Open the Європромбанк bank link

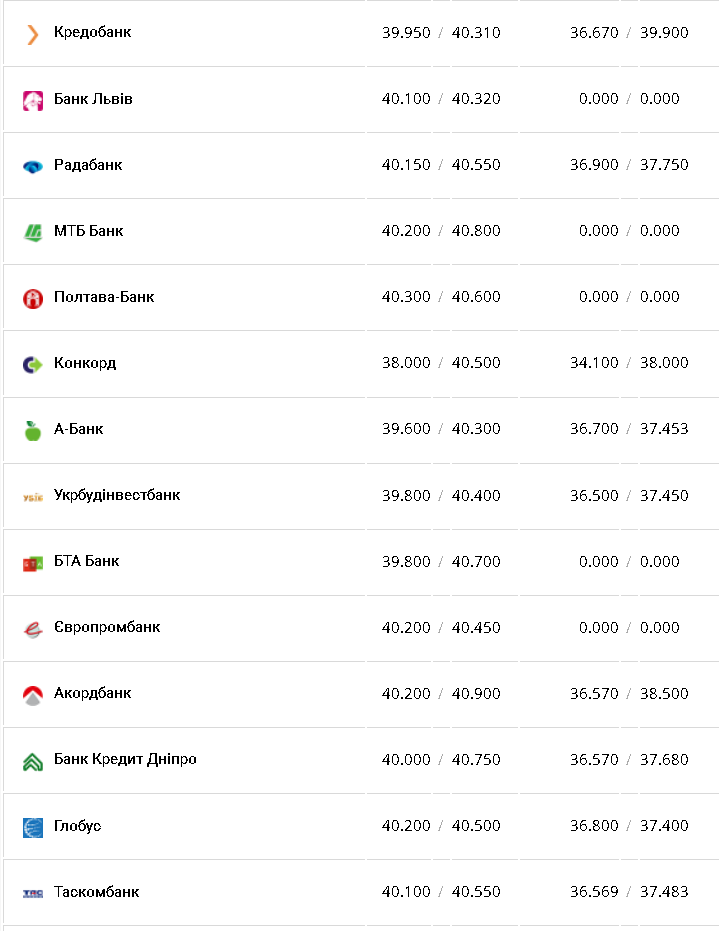(x=107, y=627)
